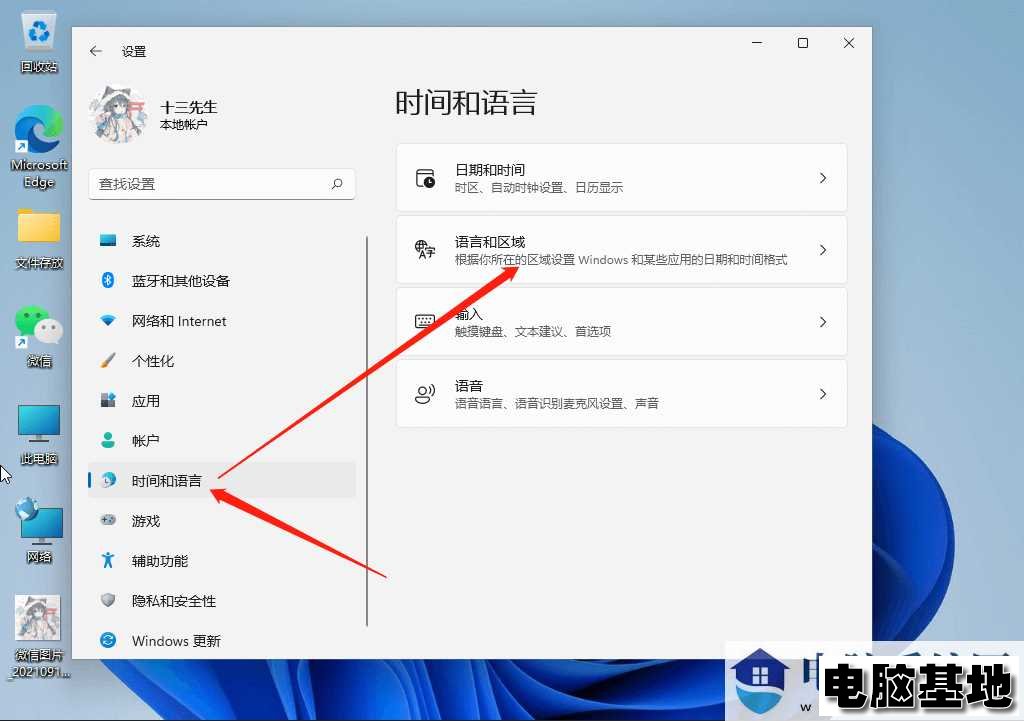Viewport: 1024px width, 721px height.
Task: Select 时间和语言 in the sidebar
Action: tap(222, 480)
